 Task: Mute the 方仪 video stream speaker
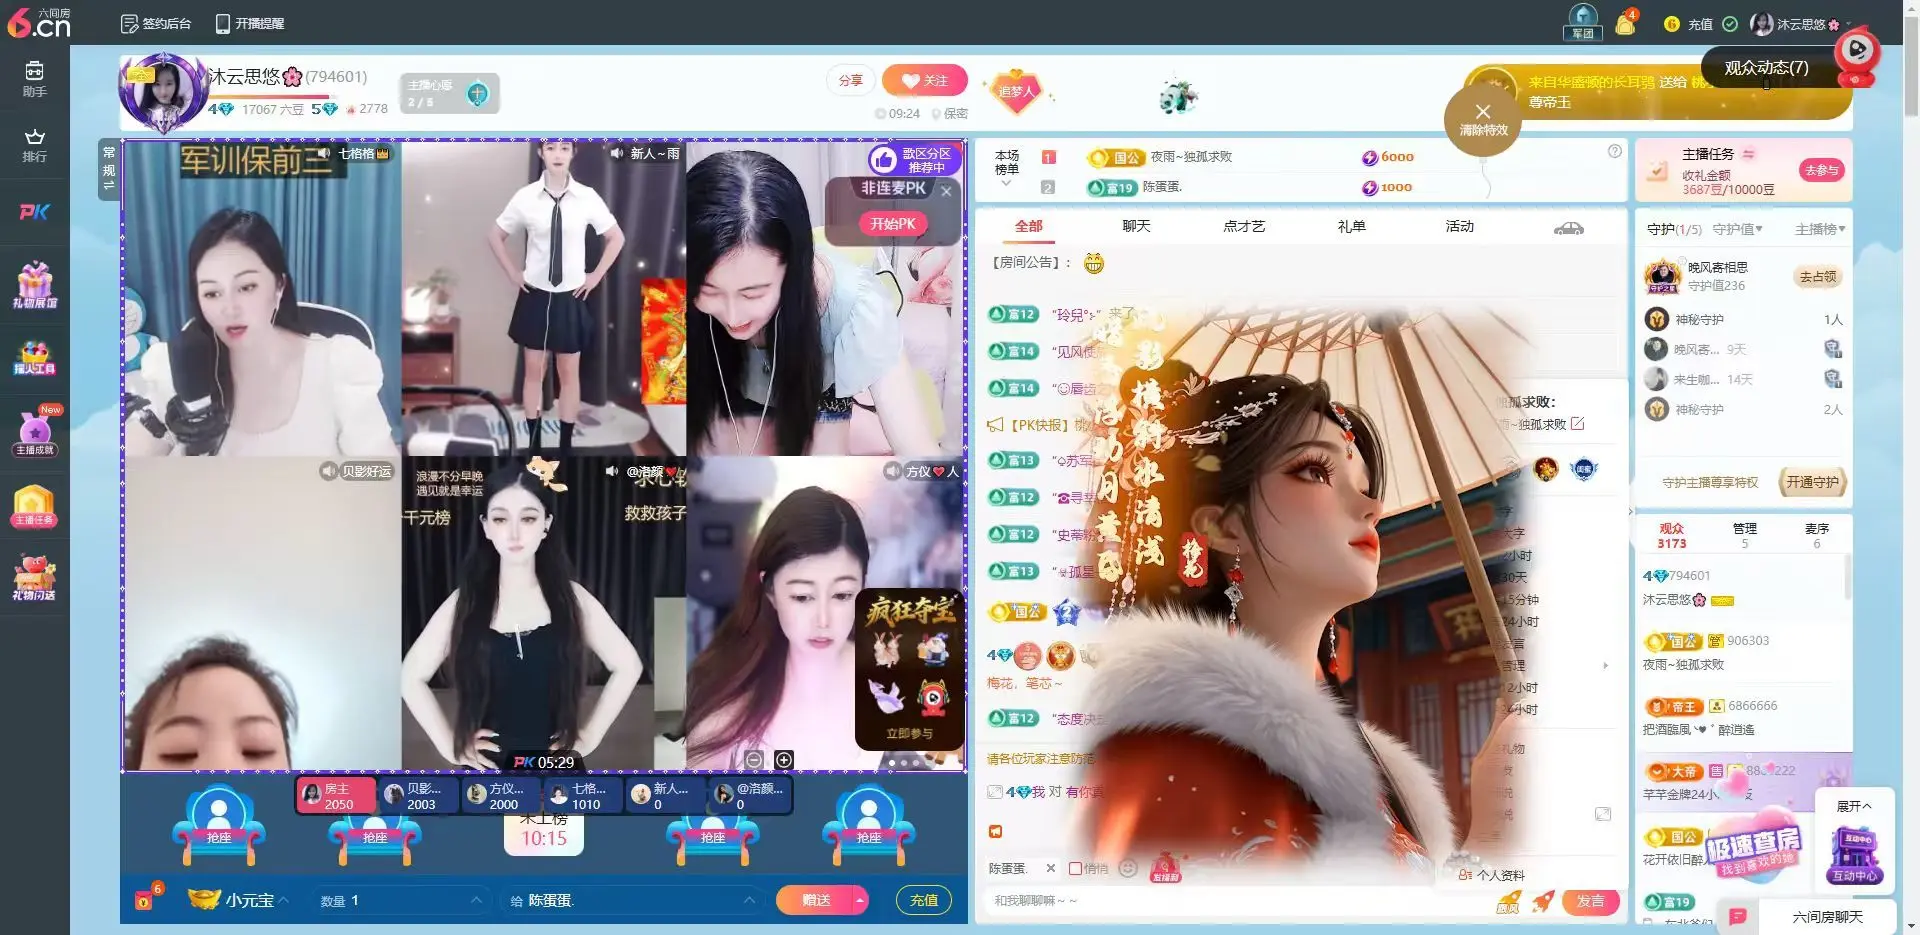click(x=892, y=471)
